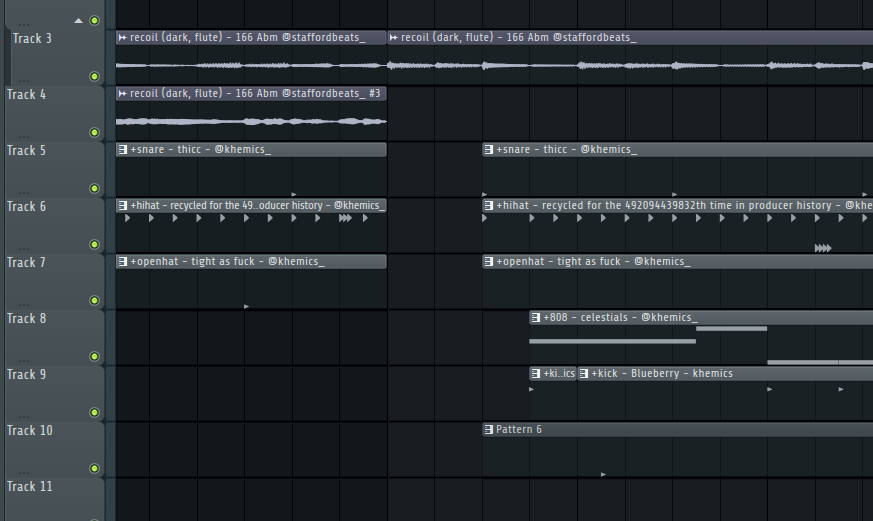This screenshot has width=873, height=521.
Task: Toggle mute light for Track 4
Action: tap(95, 132)
